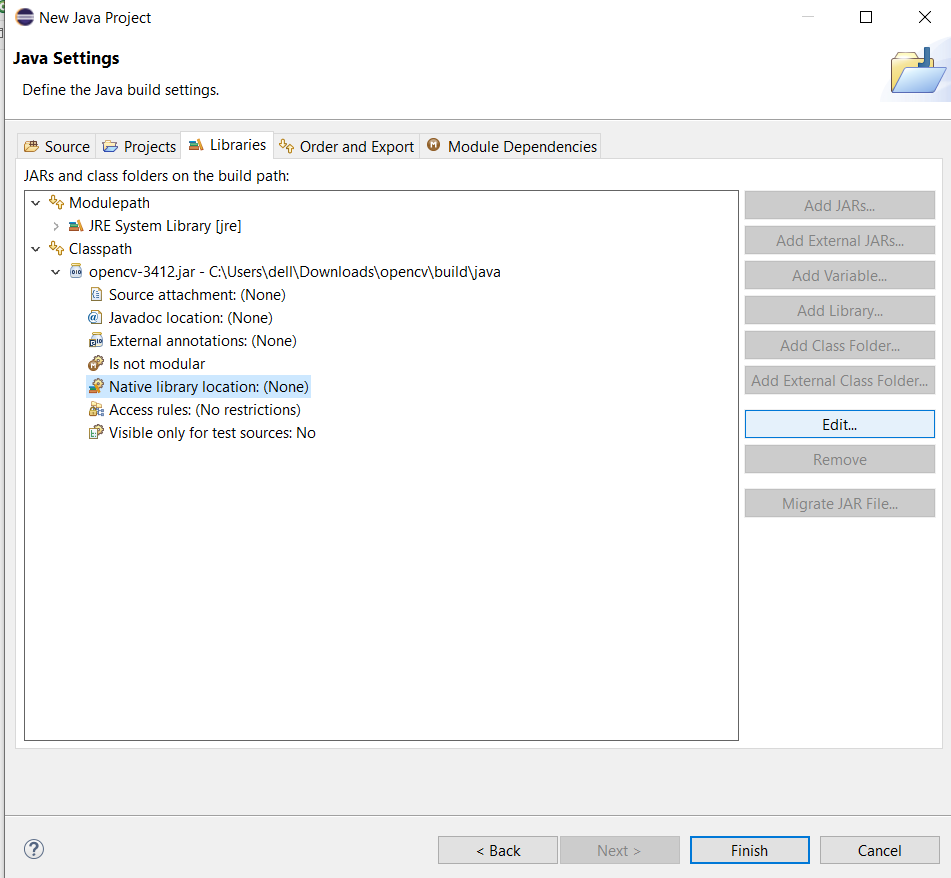Click the opencv-3412.jar file icon

tap(76, 272)
